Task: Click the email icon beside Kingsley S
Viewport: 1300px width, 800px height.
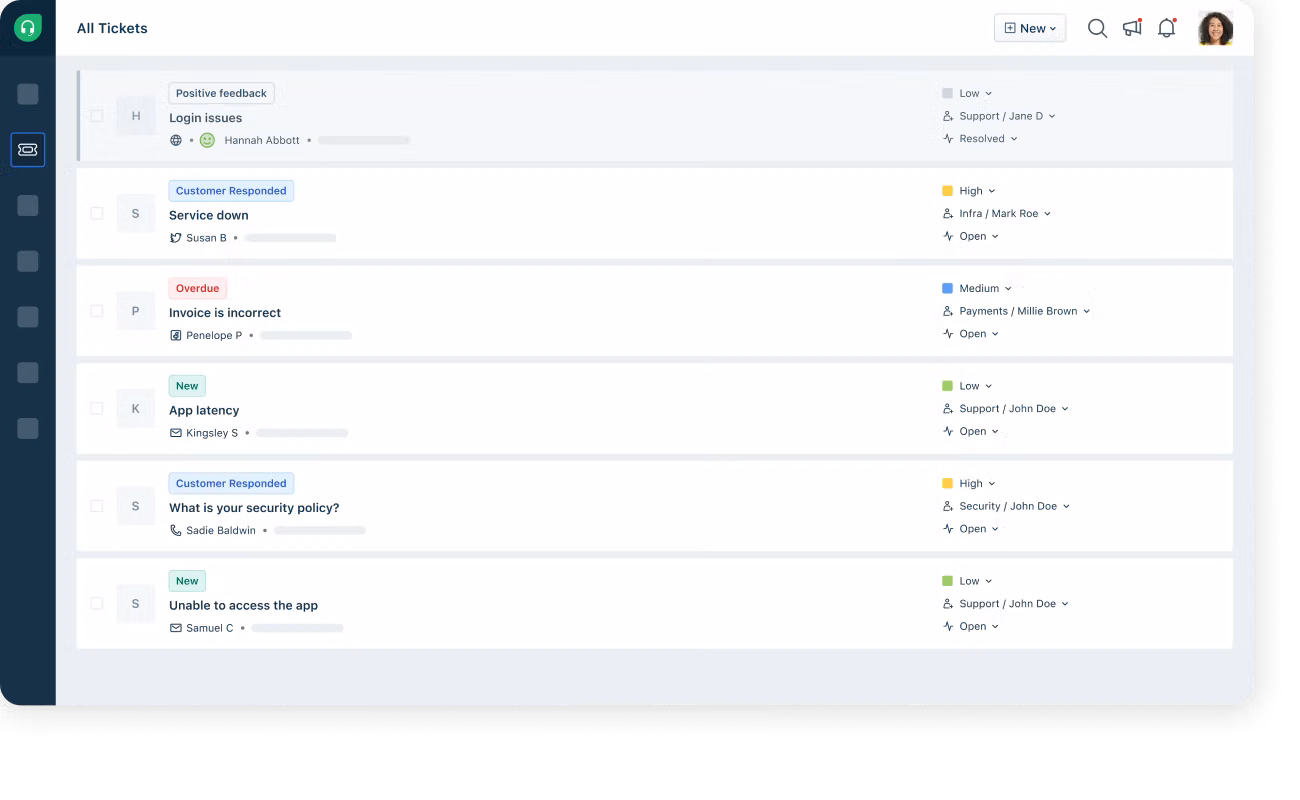Action: pyautogui.click(x=176, y=433)
